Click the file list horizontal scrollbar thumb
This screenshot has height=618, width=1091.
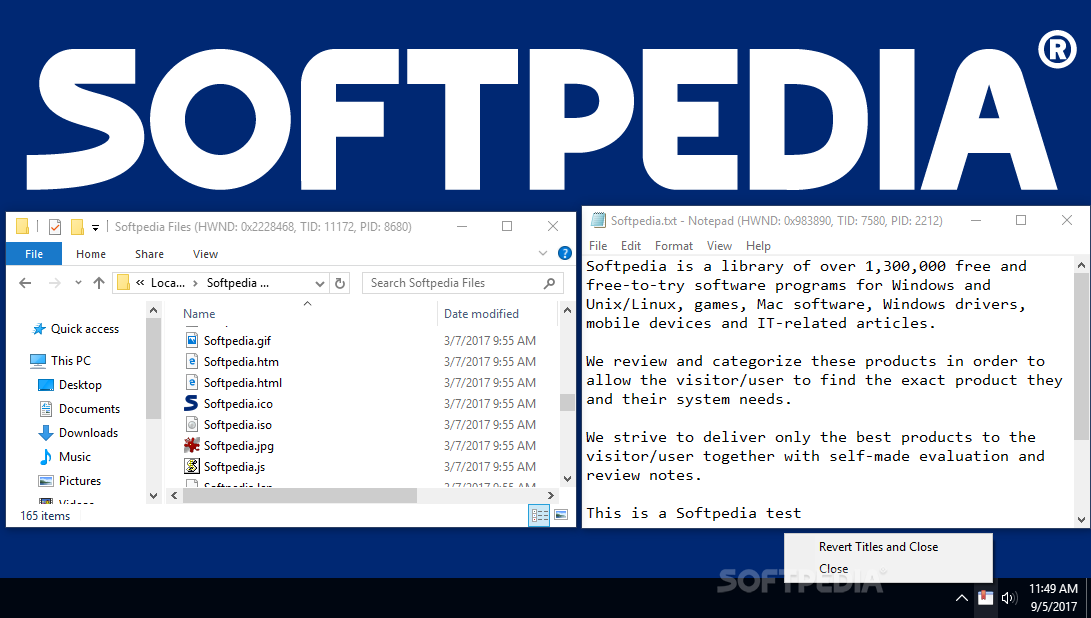pos(299,496)
